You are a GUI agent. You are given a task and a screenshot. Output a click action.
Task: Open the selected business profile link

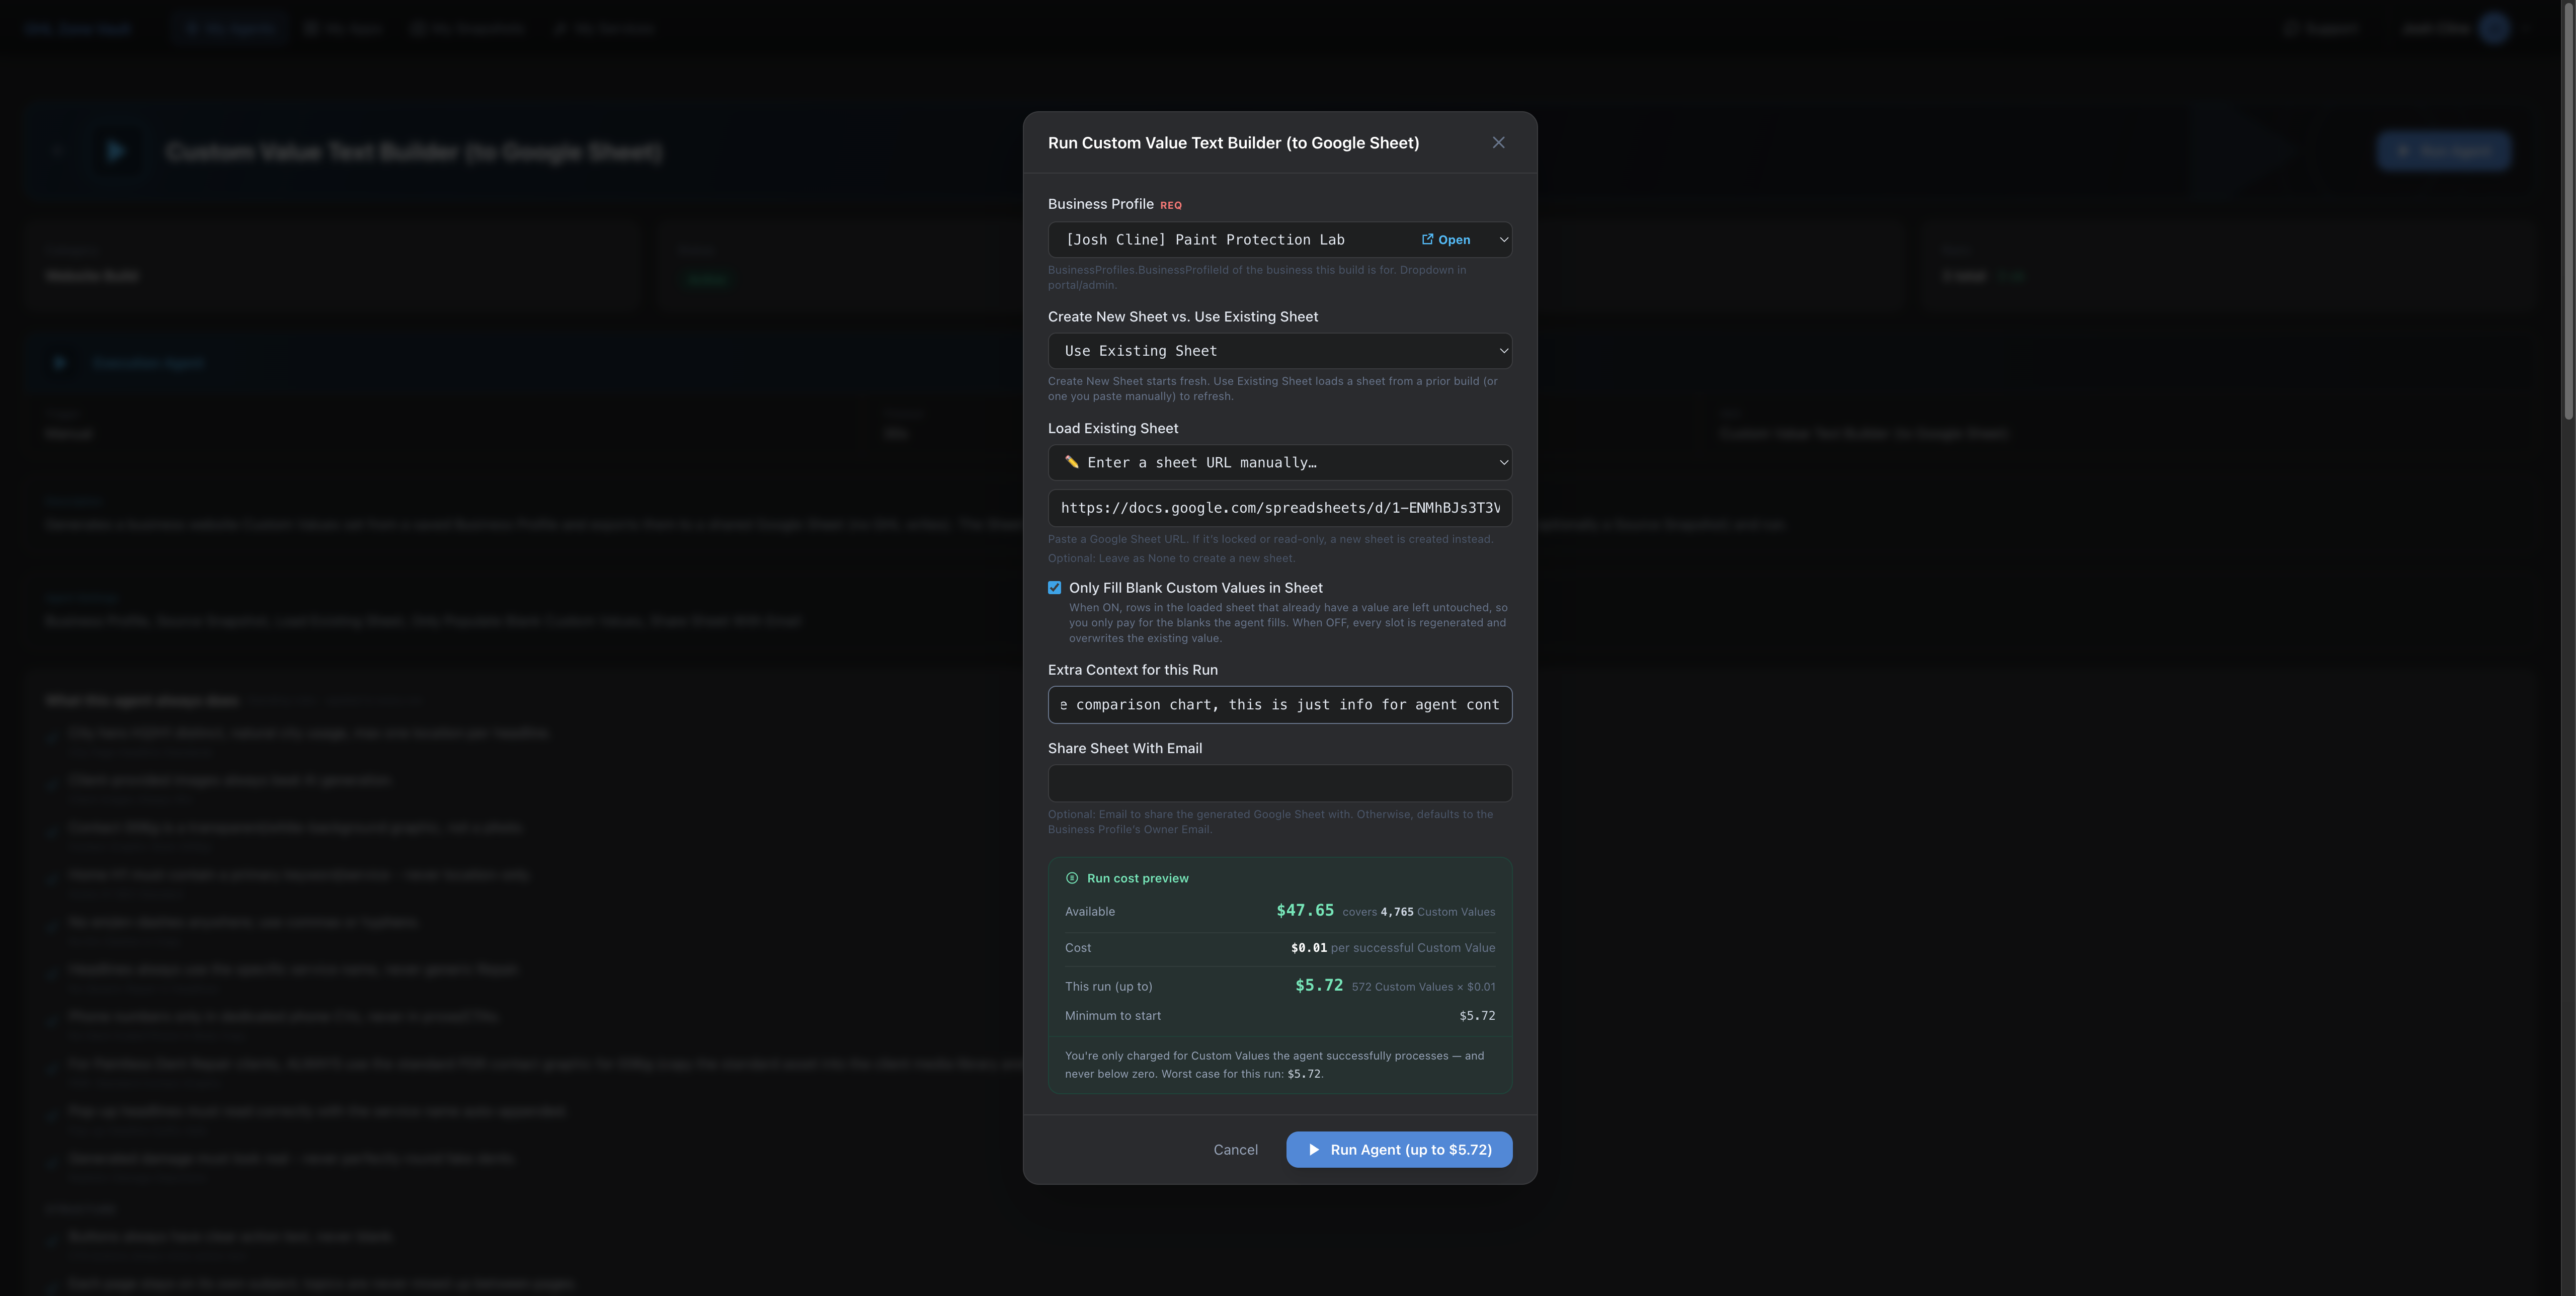[1446, 240]
